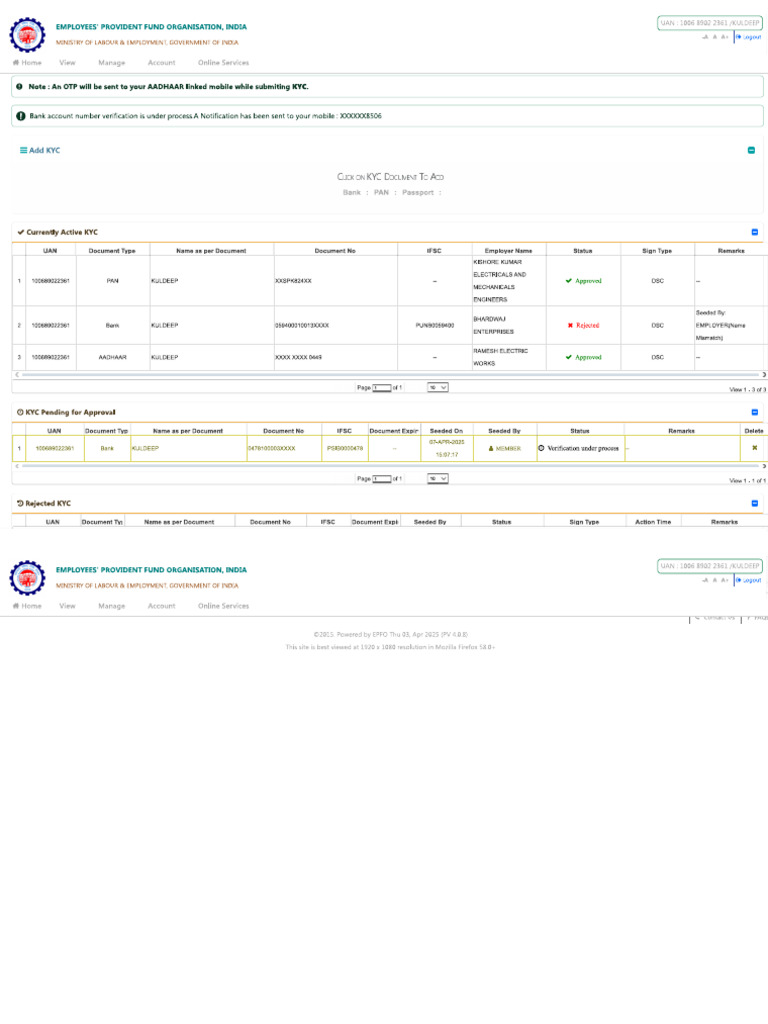Collapse the Currently Active KYC panel

tap(755, 232)
